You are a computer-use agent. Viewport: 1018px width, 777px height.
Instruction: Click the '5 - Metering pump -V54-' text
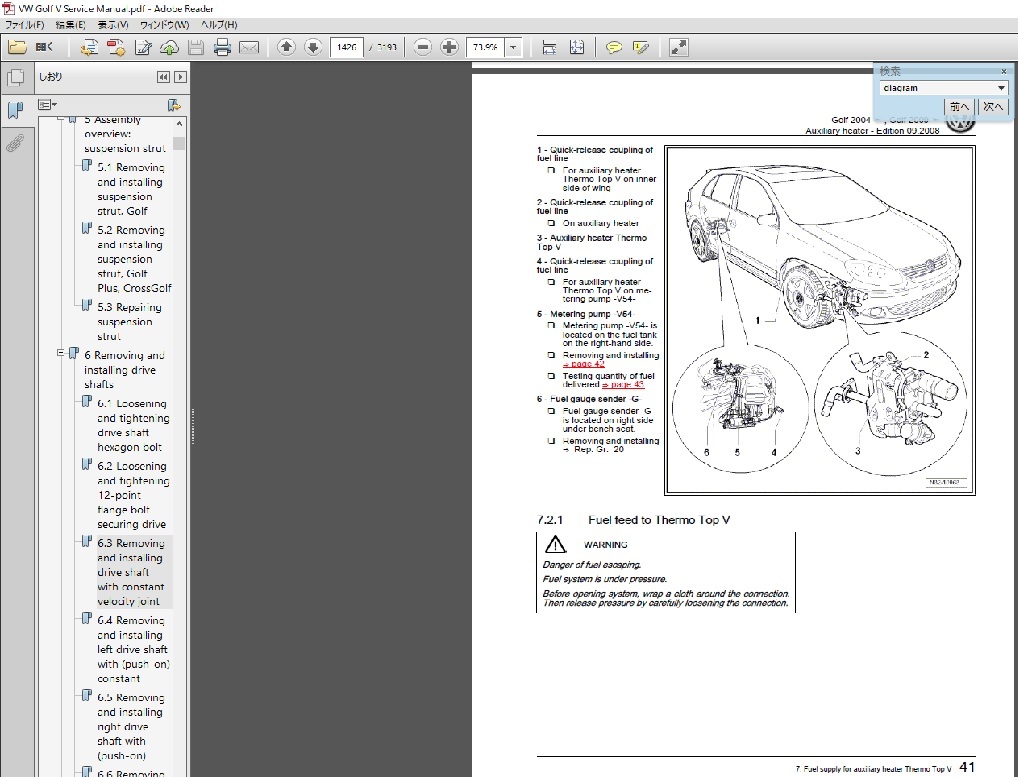tap(584, 314)
